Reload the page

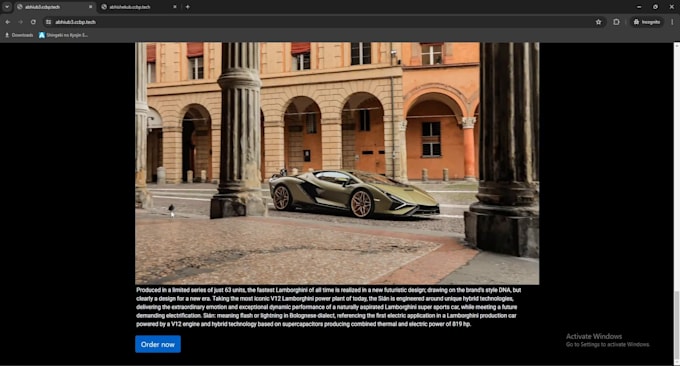(x=33, y=22)
